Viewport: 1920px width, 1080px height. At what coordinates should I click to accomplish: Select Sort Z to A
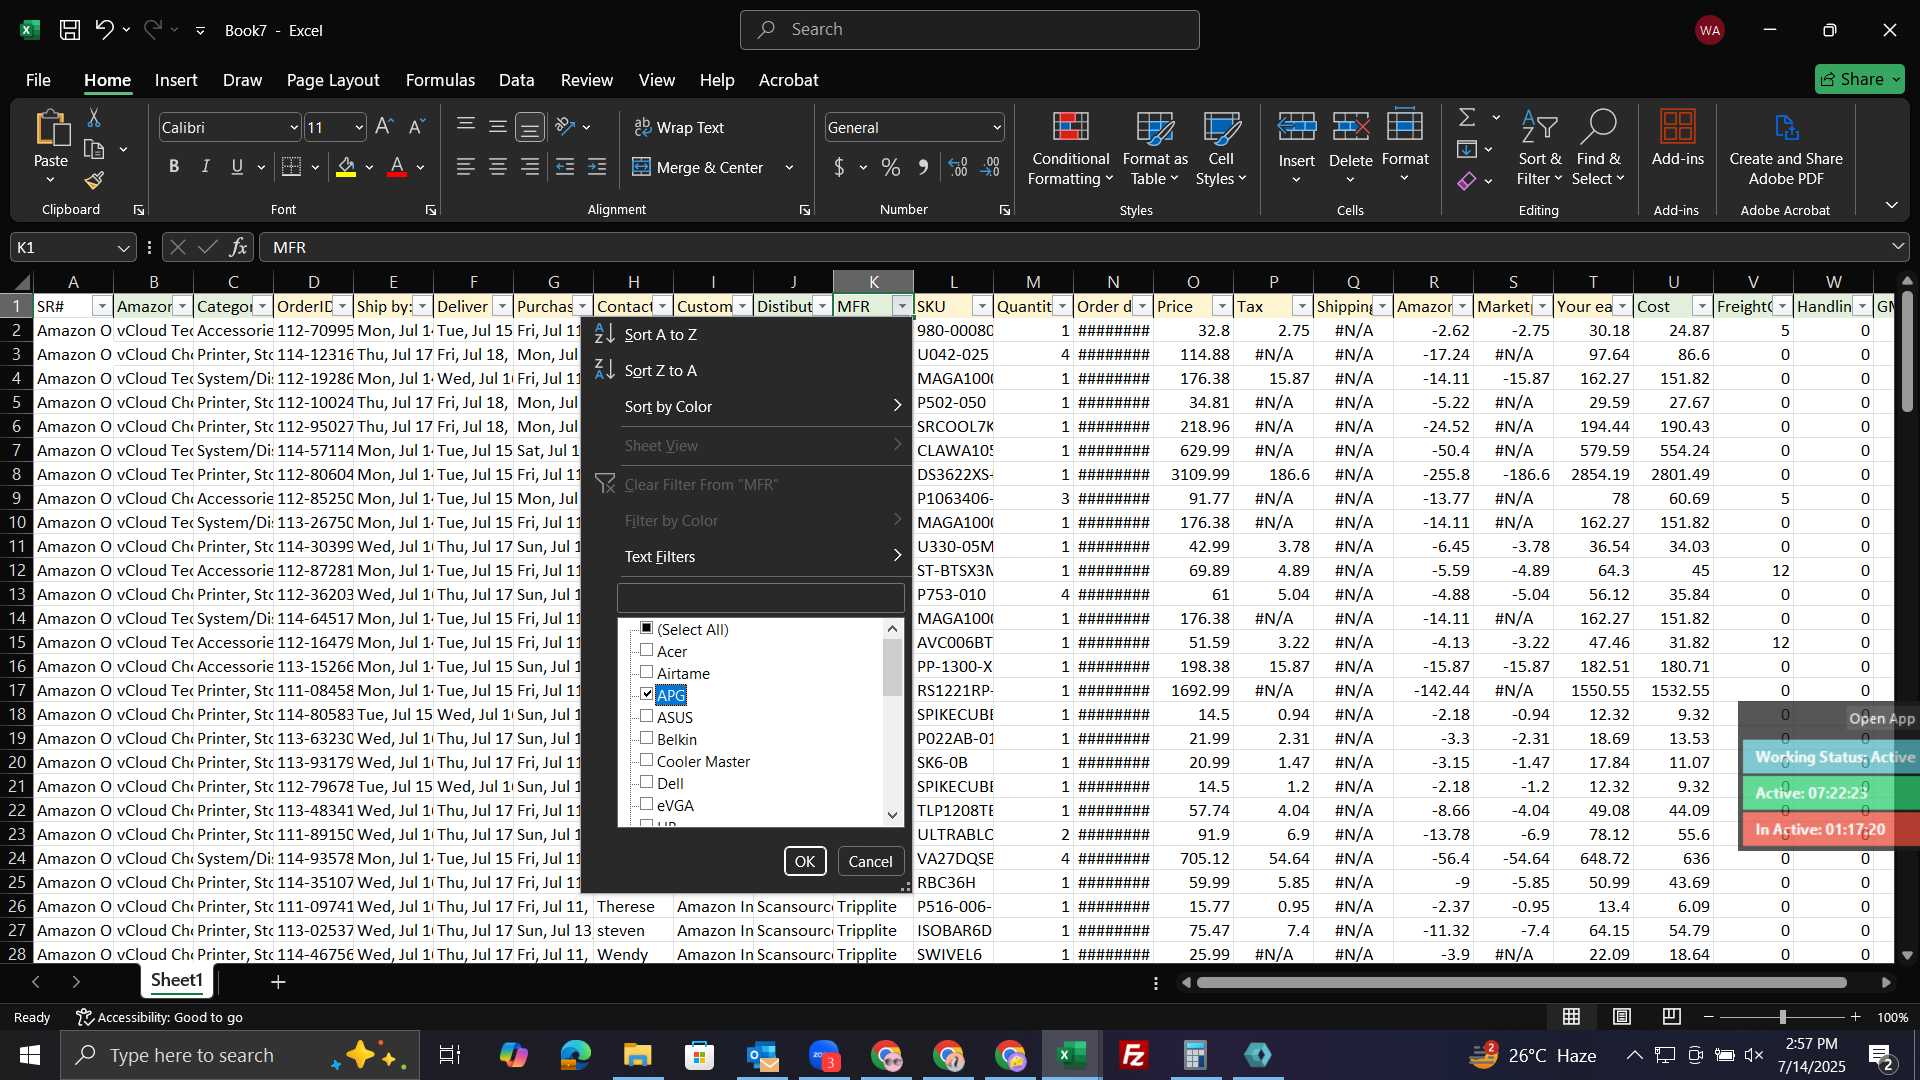coord(746,371)
